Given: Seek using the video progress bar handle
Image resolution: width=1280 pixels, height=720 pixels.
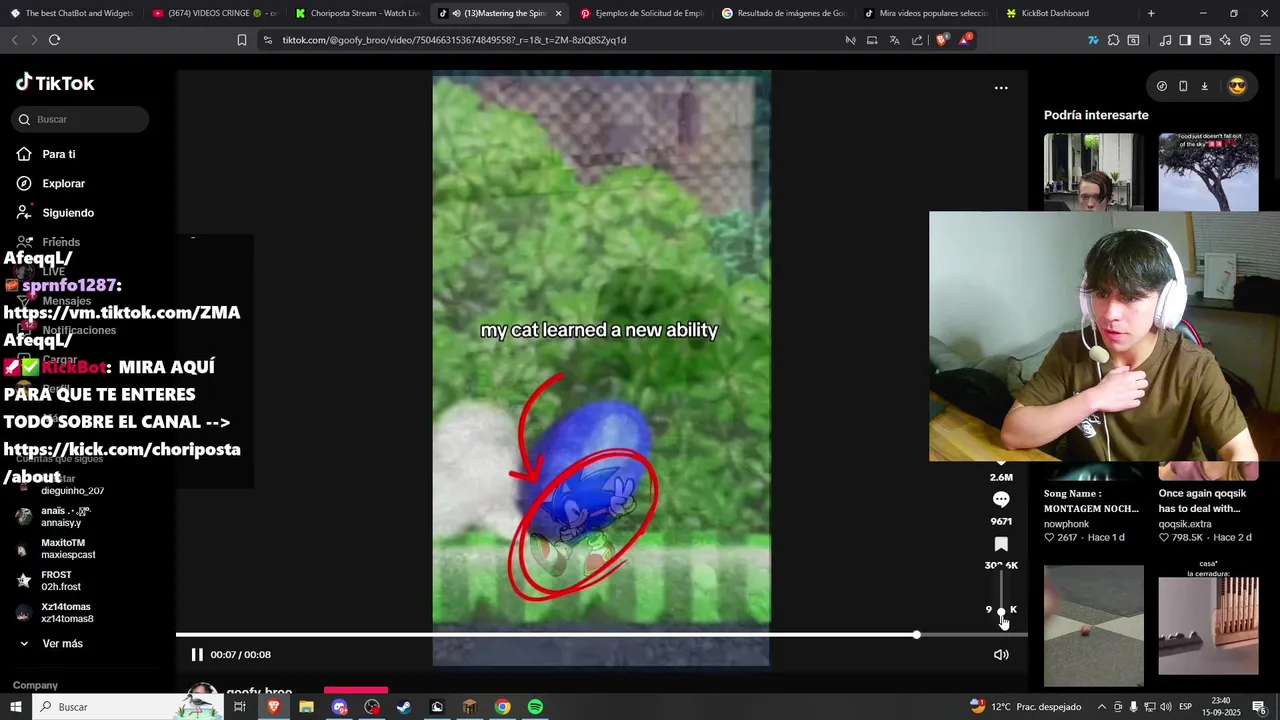Looking at the screenshot, I should click(x=916, y=635).
